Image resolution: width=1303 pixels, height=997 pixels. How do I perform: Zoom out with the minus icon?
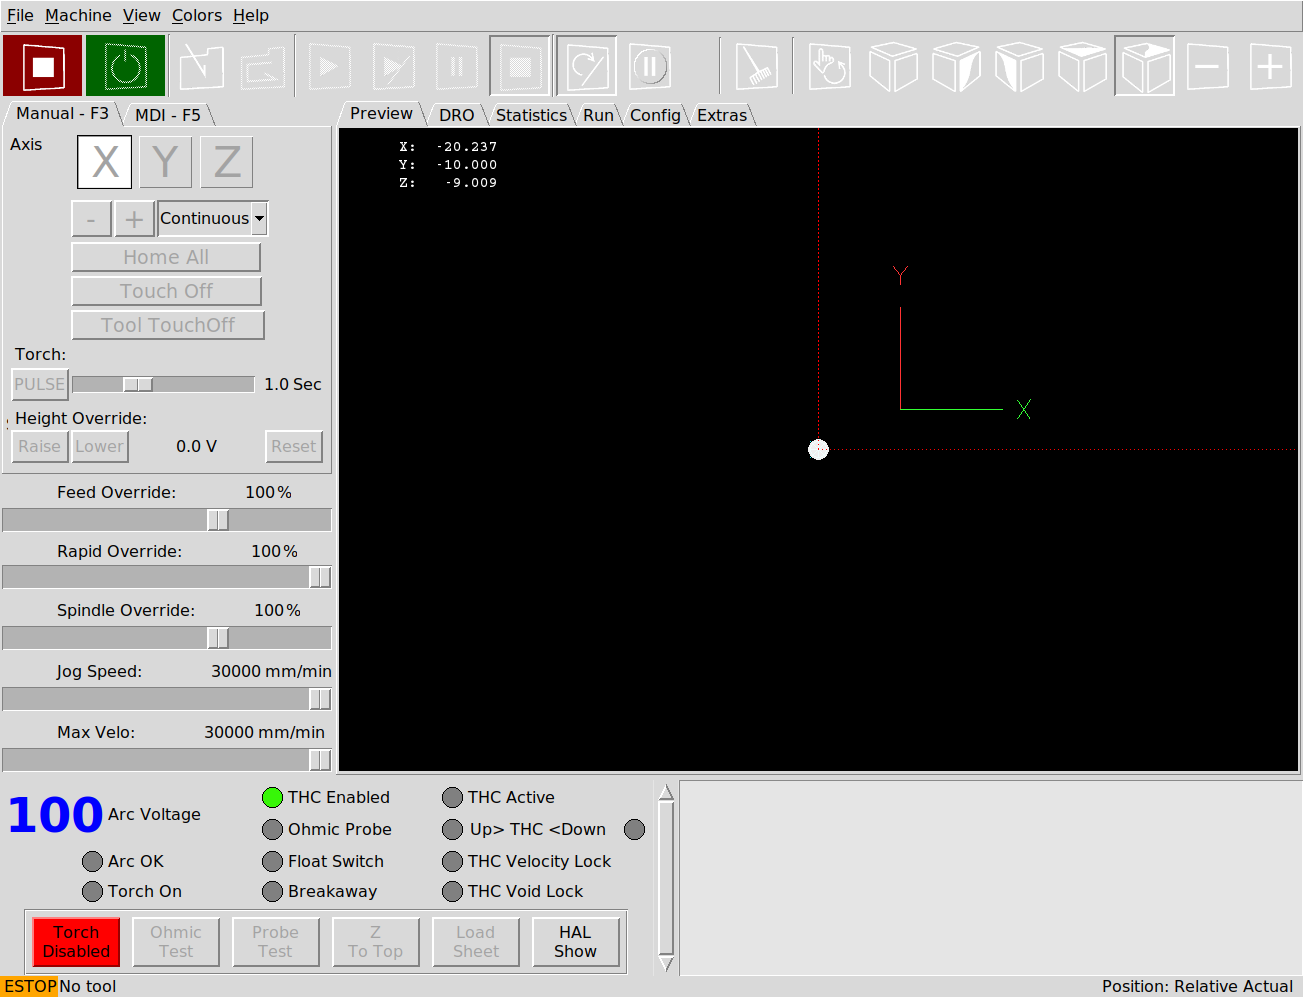[x=1208, y=67]
